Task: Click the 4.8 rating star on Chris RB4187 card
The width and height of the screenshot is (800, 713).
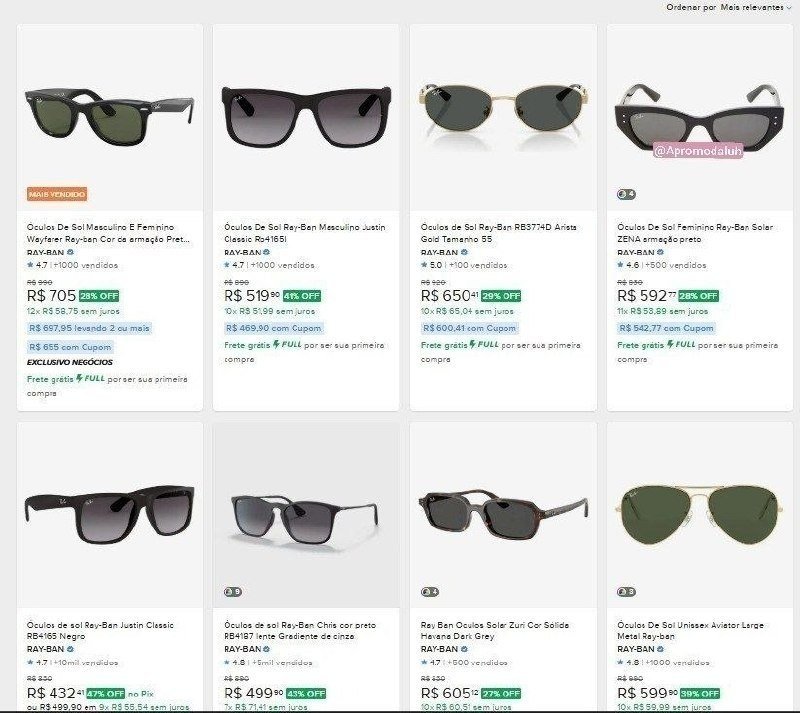Action: pos(227,662)
